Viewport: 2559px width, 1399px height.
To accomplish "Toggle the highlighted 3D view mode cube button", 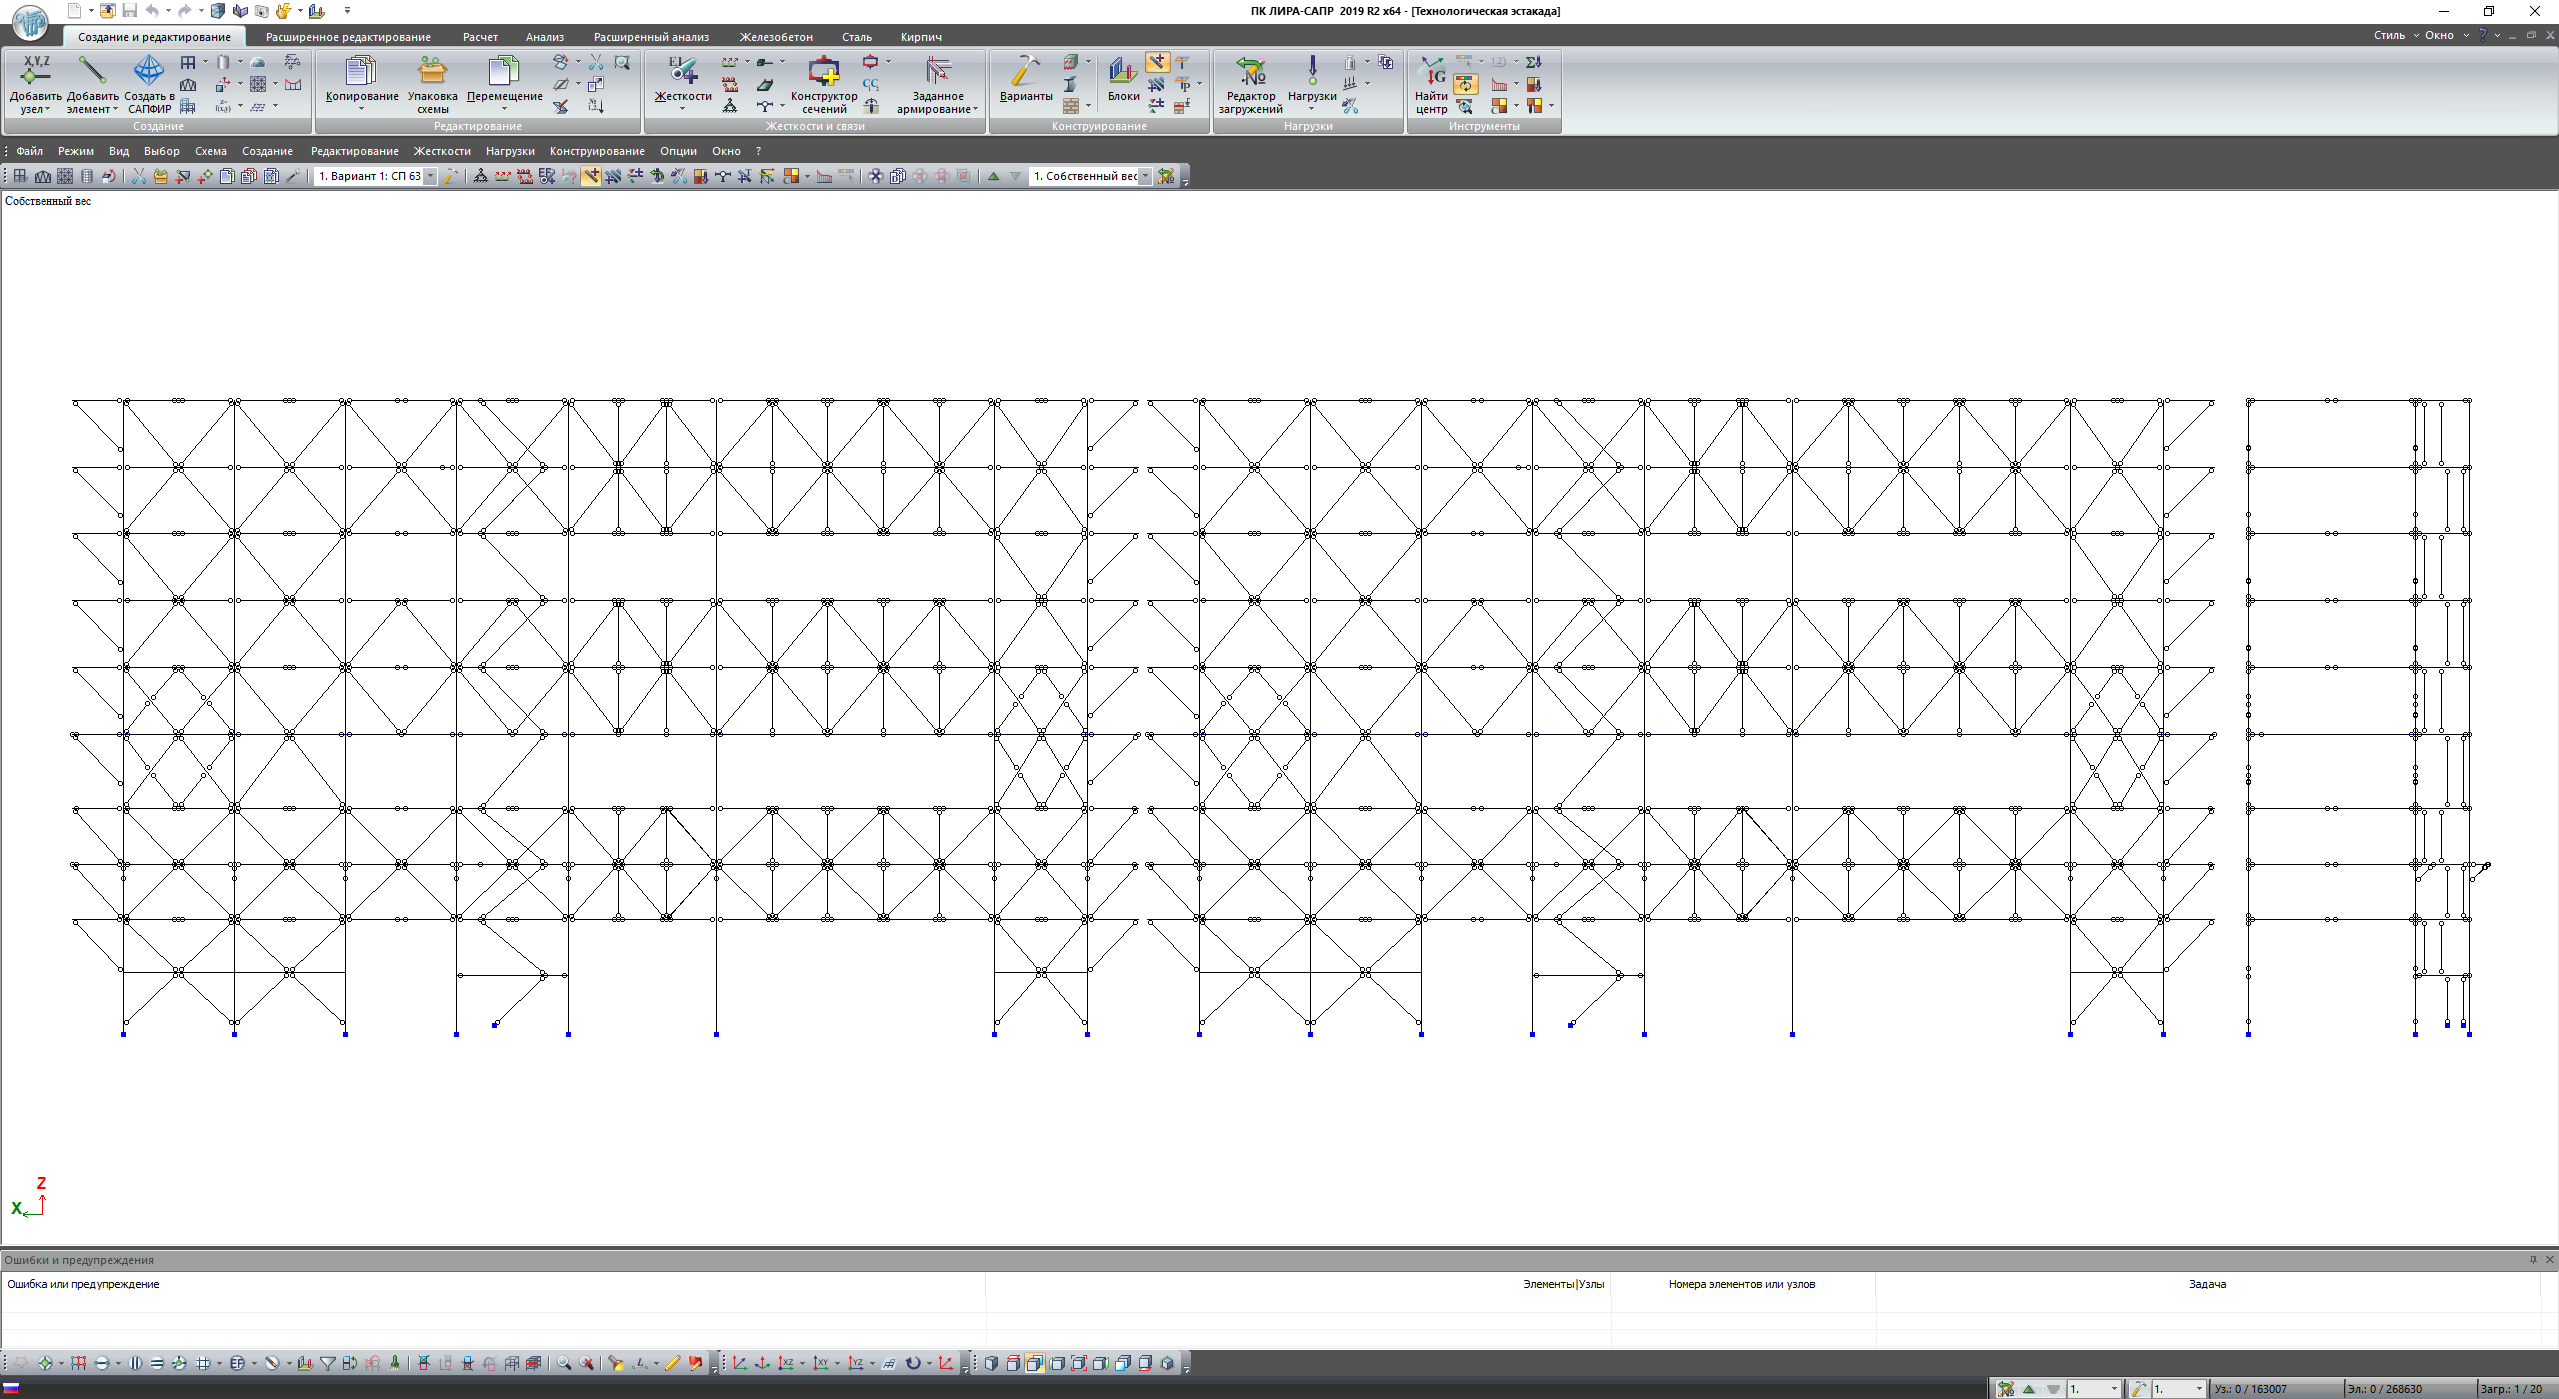I will (1035, 1363).
